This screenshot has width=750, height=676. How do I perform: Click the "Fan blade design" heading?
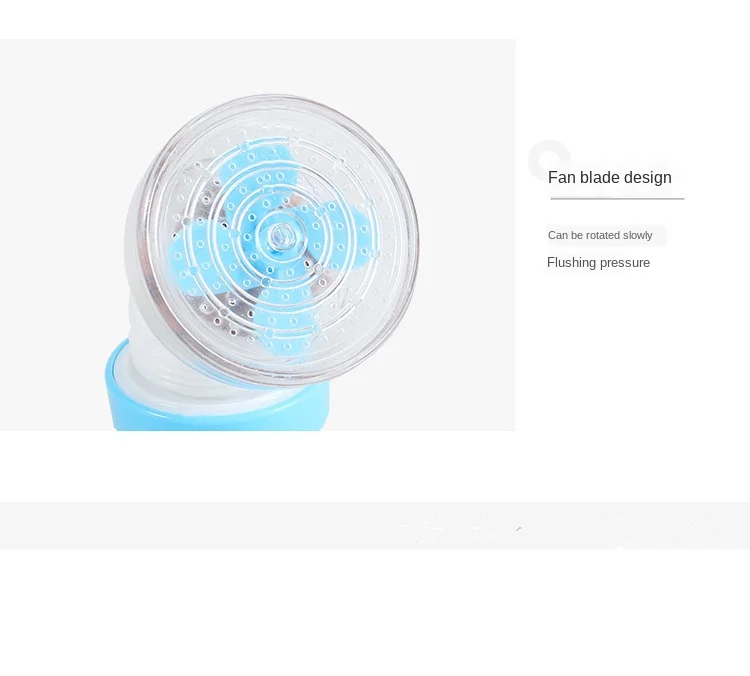(609, 177)
